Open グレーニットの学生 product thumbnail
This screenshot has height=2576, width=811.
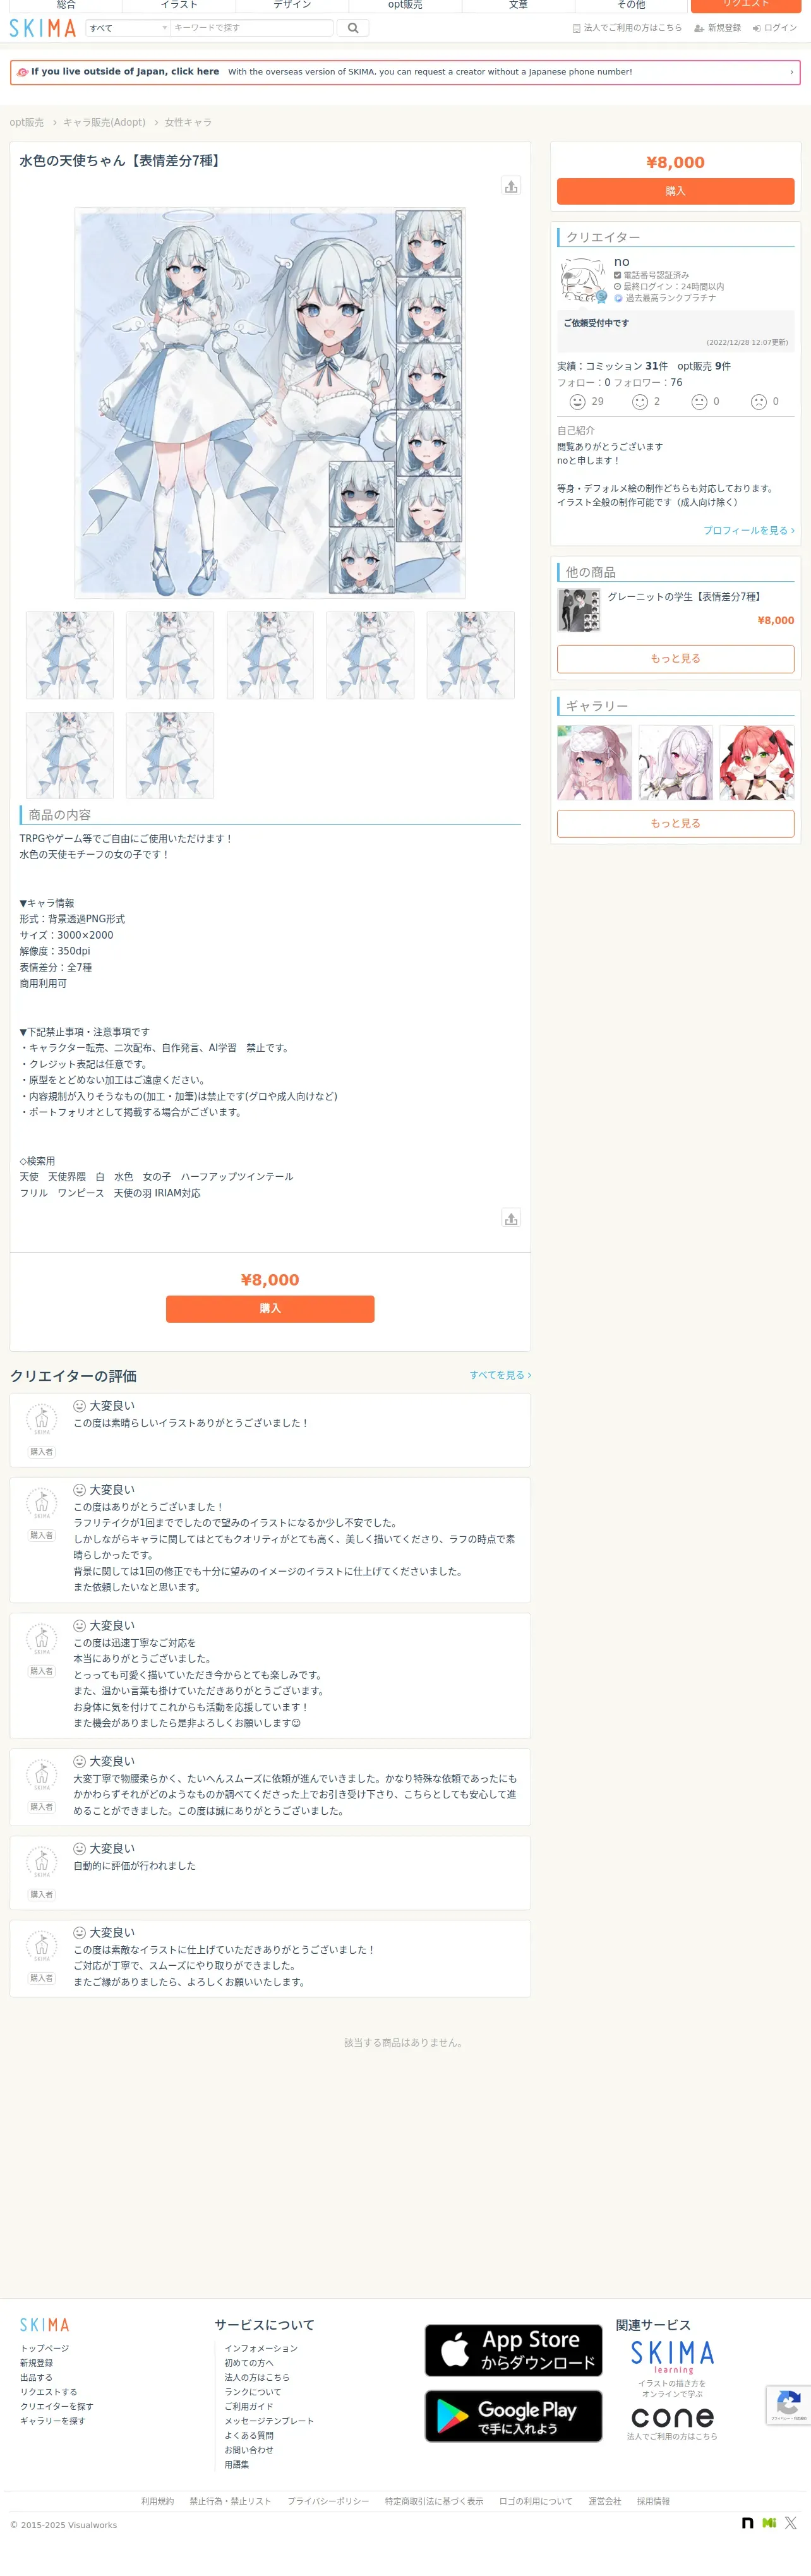click(x=579, y=610)
